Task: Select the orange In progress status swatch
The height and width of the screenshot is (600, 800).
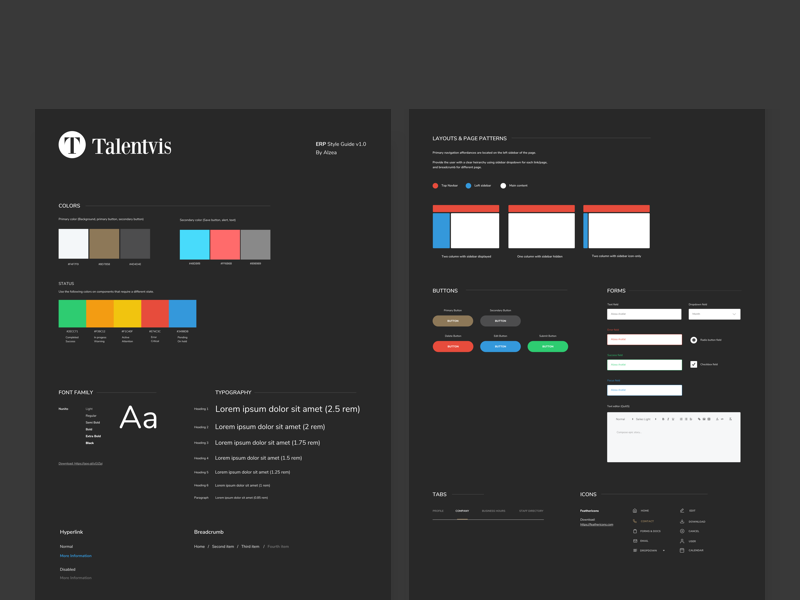Action: (100, 313)
